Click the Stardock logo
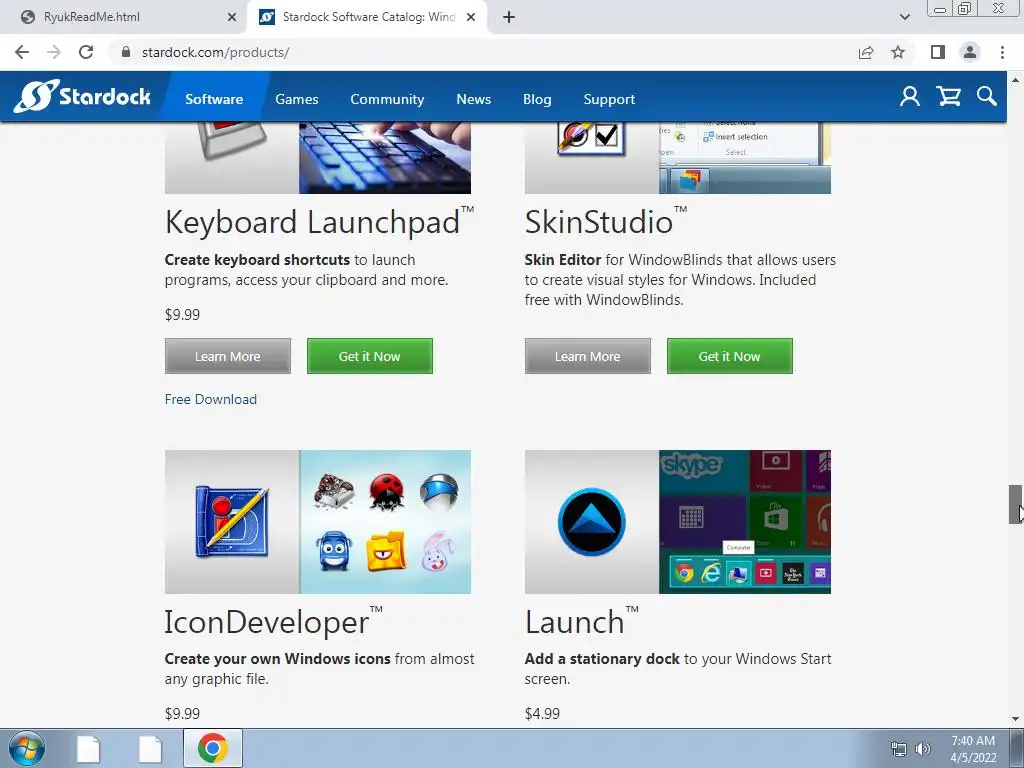 coord(82,97)
